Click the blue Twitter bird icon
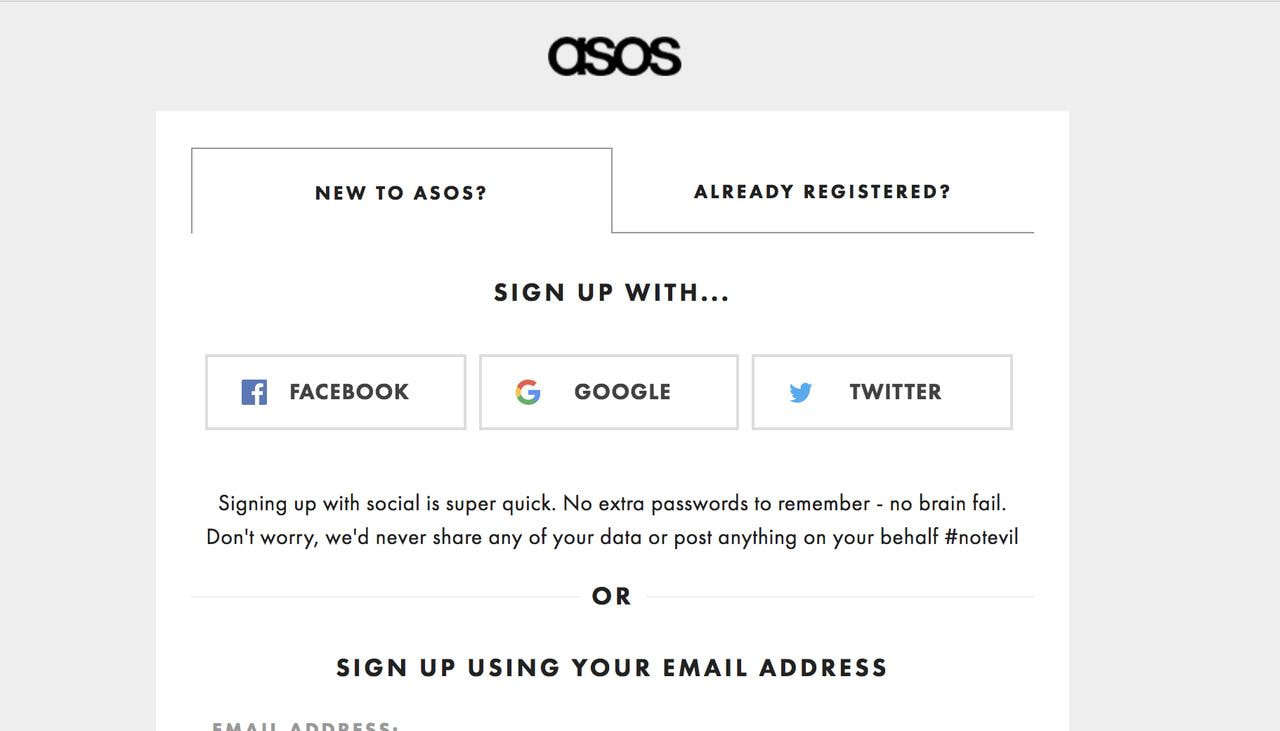Screen dimensions: 1280x731 800,393
